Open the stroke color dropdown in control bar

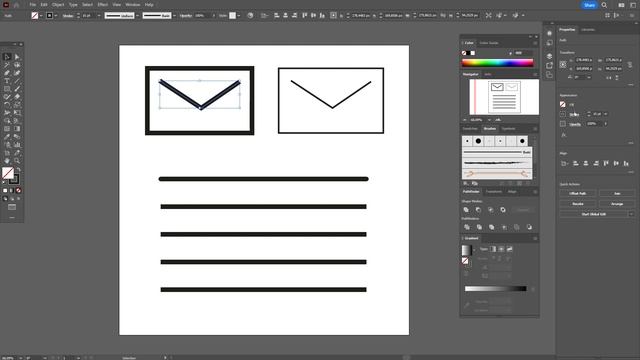pos(56,16)
